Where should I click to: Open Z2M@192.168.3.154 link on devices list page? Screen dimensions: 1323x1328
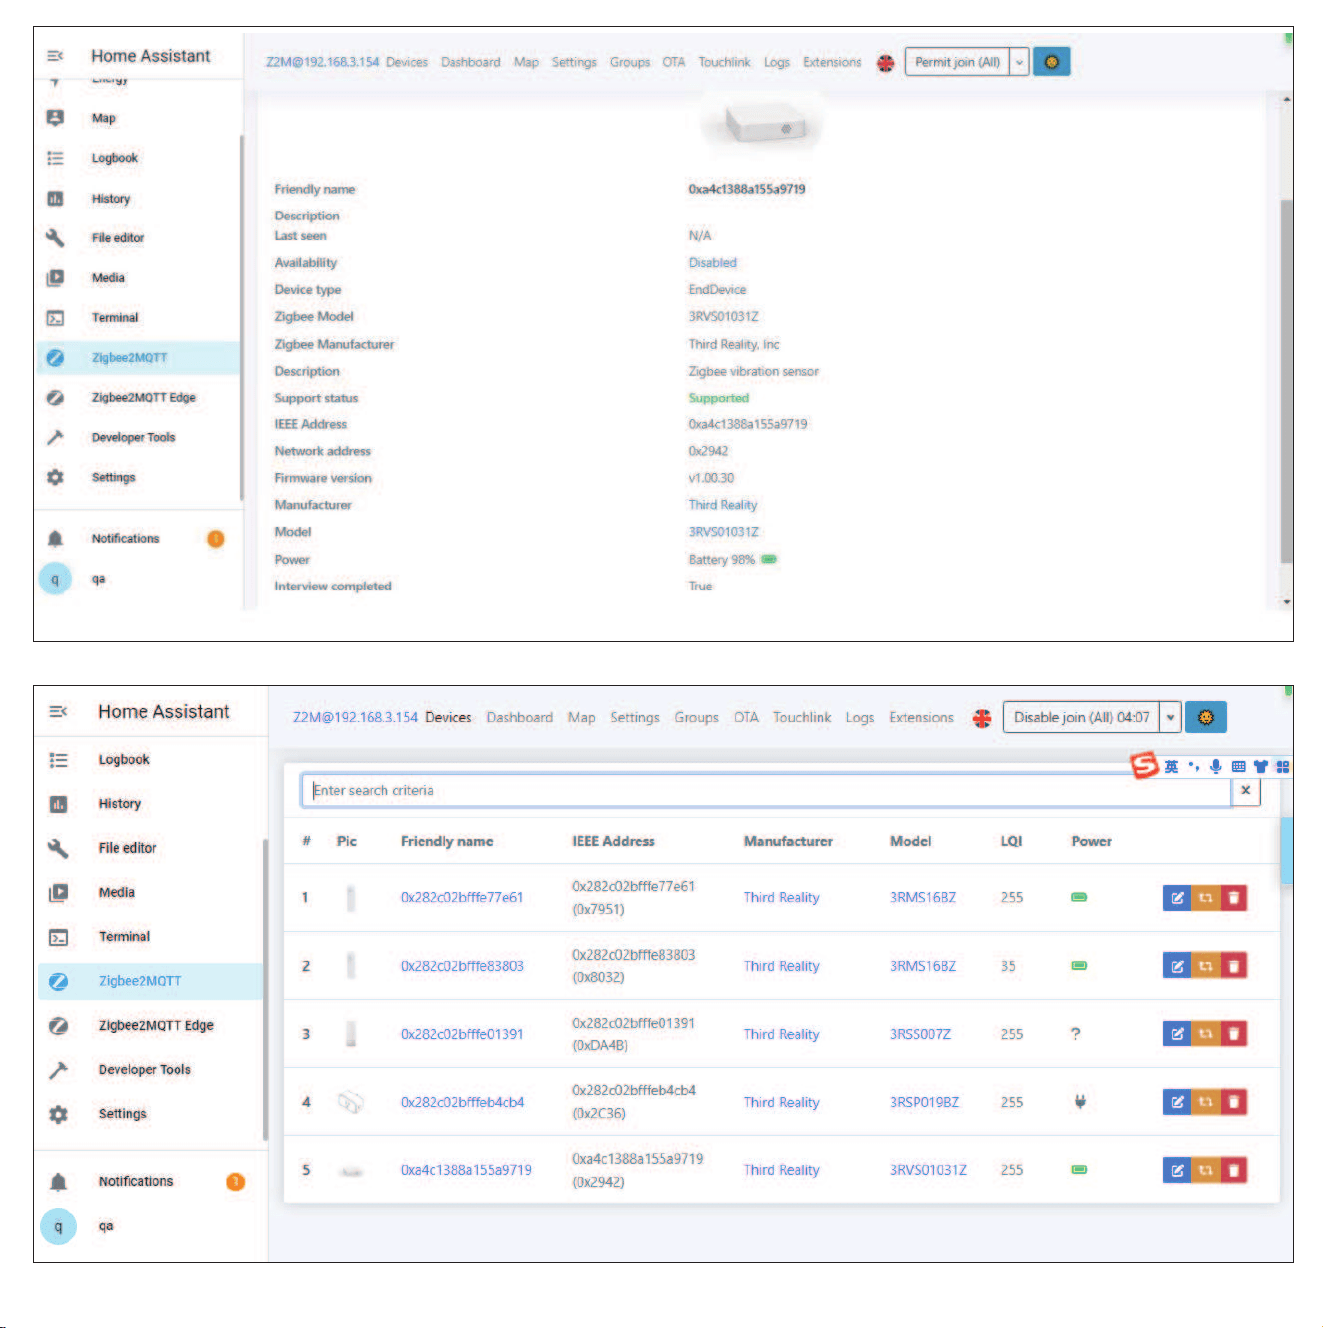[355, 718]
